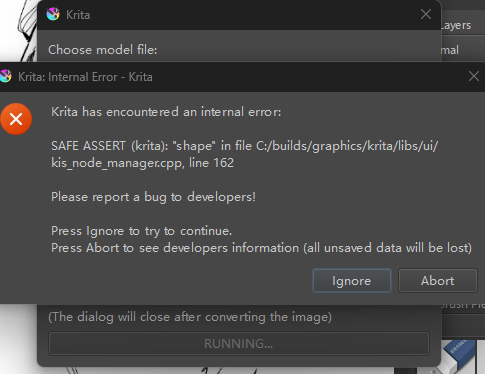Click the Krita model dialog title text
Viewport: 485px width, 374px height.
(78, 15)
